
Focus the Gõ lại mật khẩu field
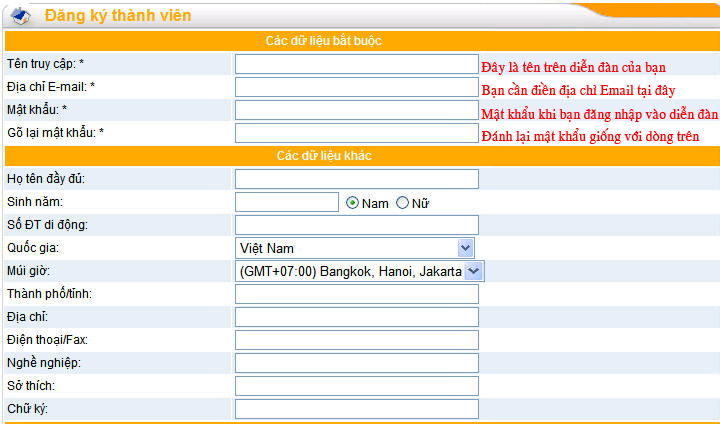357,133
